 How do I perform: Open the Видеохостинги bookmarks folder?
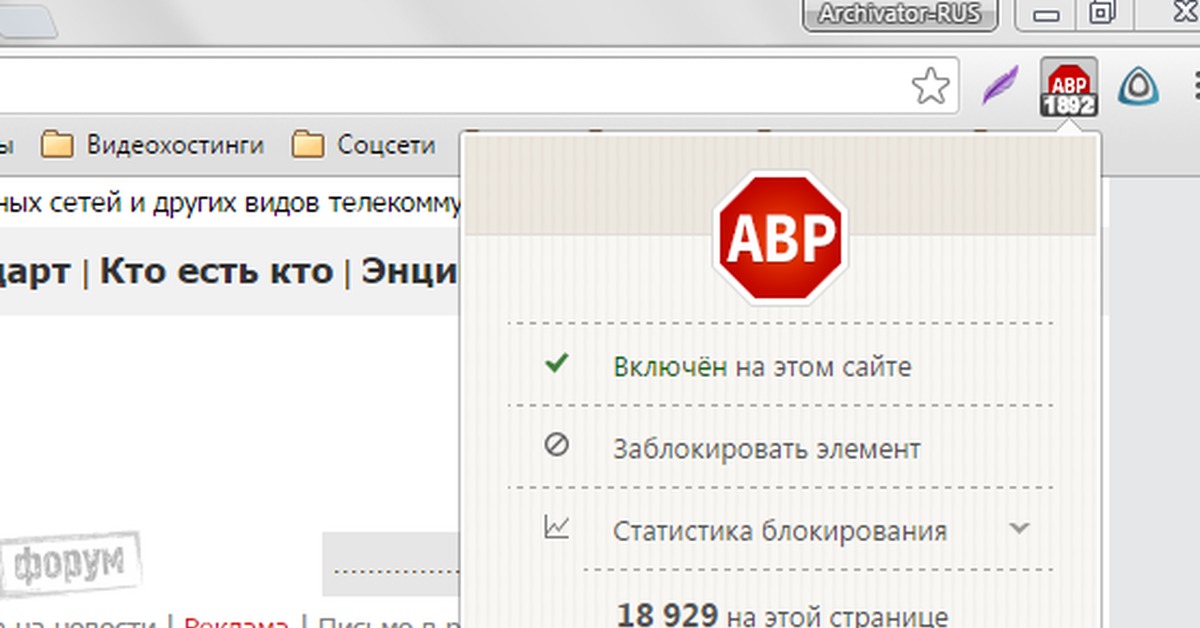tap(153, 145)
